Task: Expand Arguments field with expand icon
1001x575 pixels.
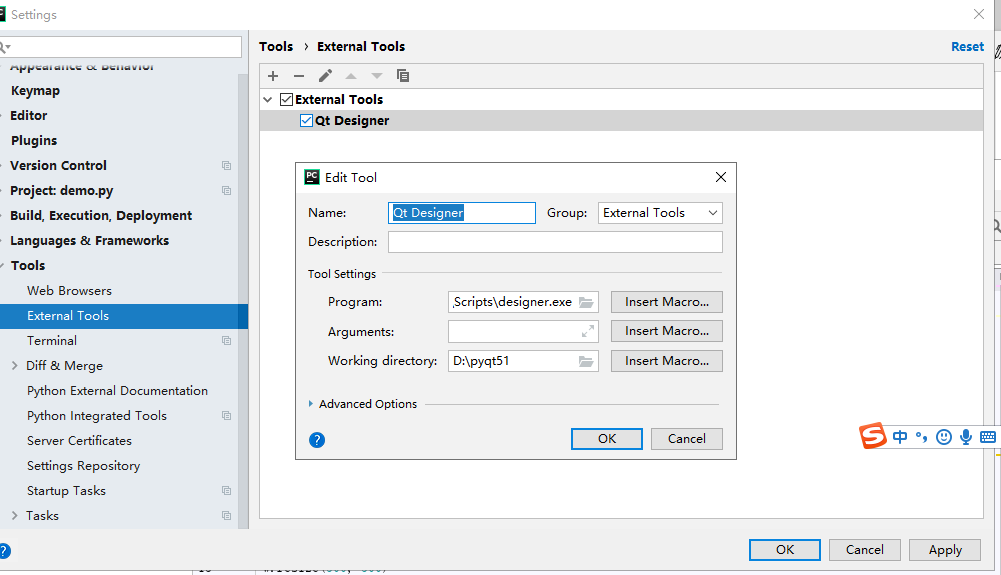Action: 588,331
